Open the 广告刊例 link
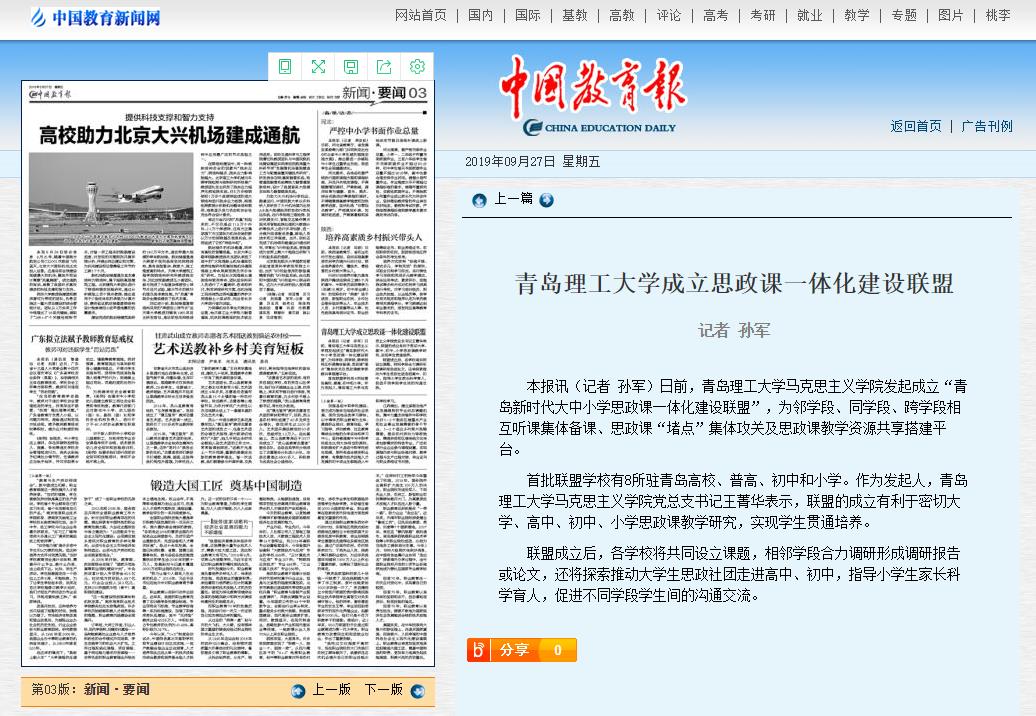The height and width of the screenshot is (716, 1036). pyautogui.click(x=987, y=126)
